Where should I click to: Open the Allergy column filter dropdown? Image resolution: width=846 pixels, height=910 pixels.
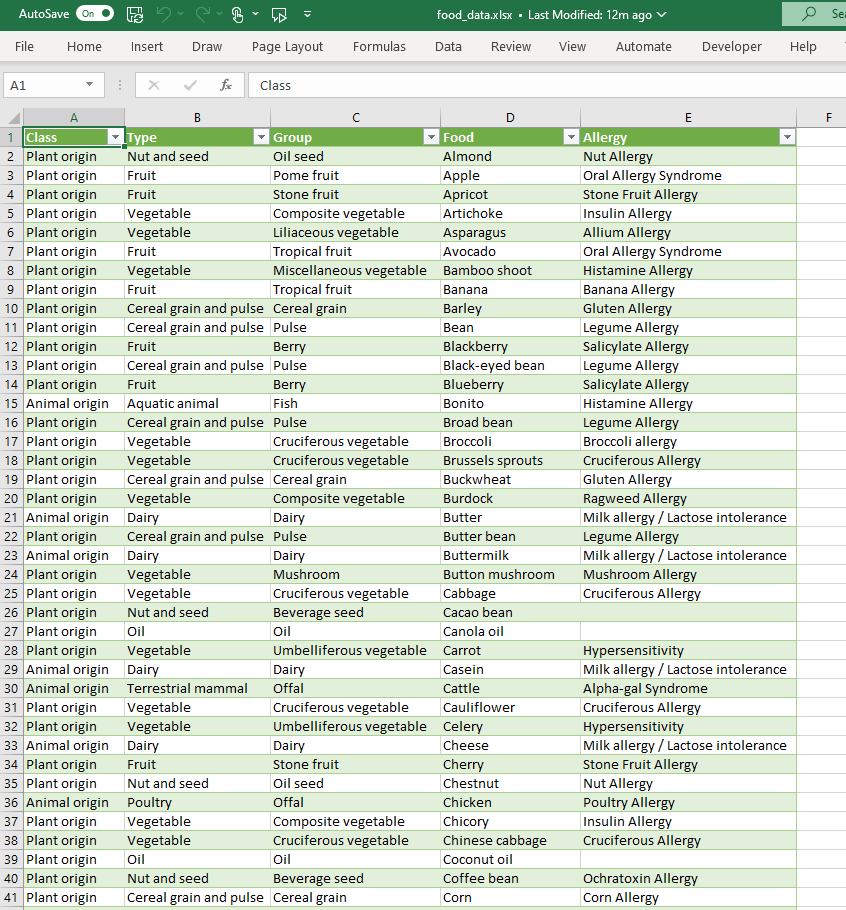(x=787, y=137)
